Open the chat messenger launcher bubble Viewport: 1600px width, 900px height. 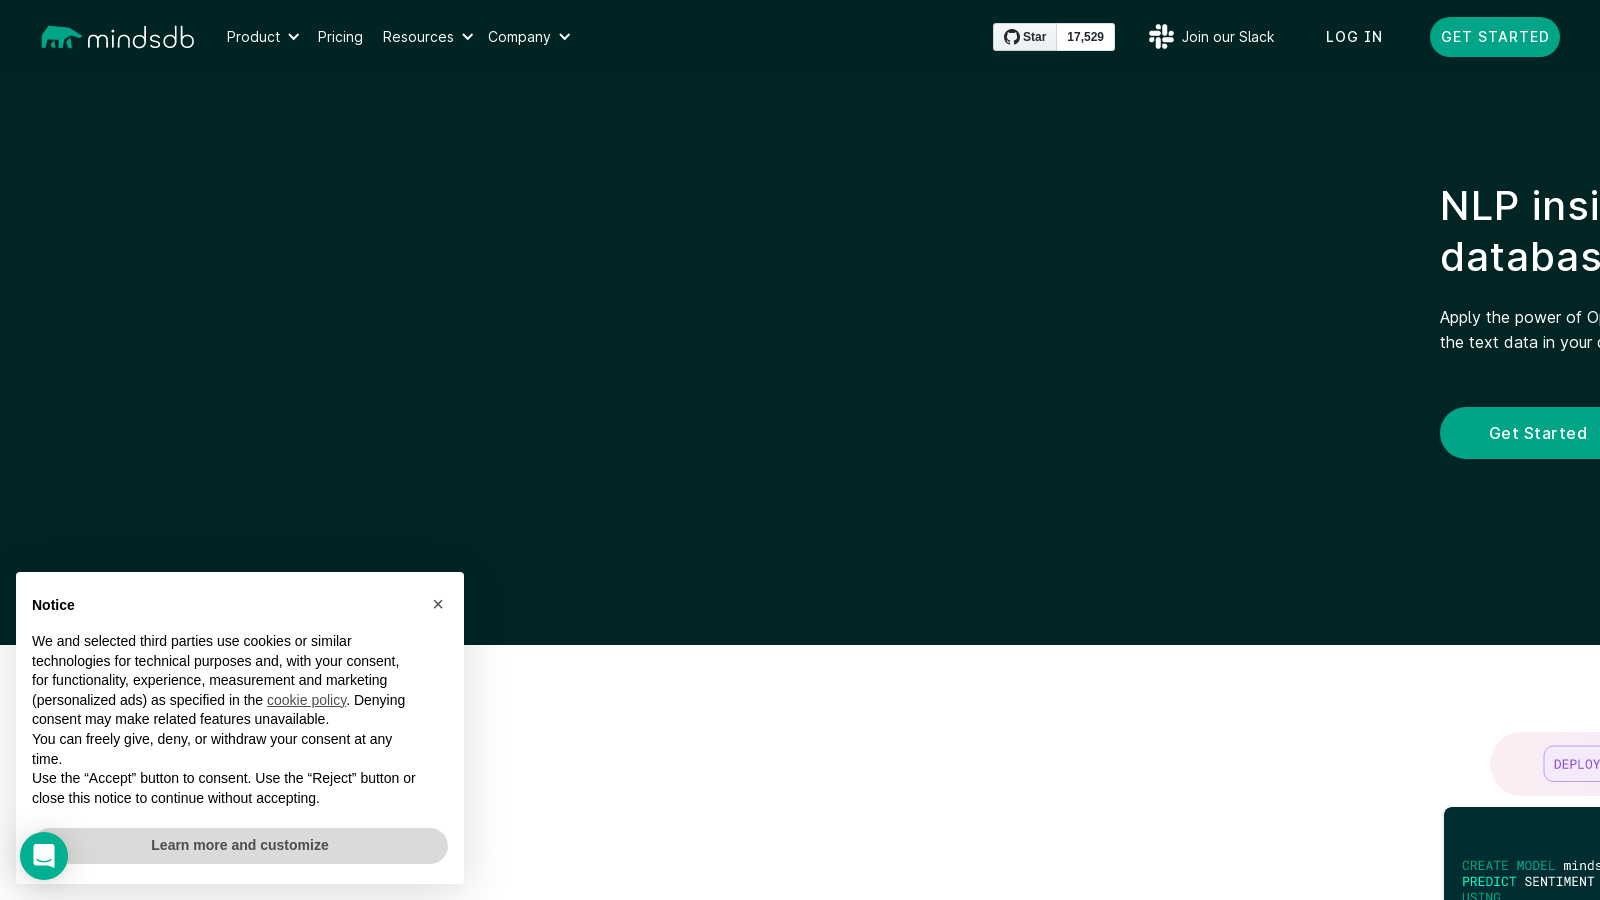pos(44,856)
